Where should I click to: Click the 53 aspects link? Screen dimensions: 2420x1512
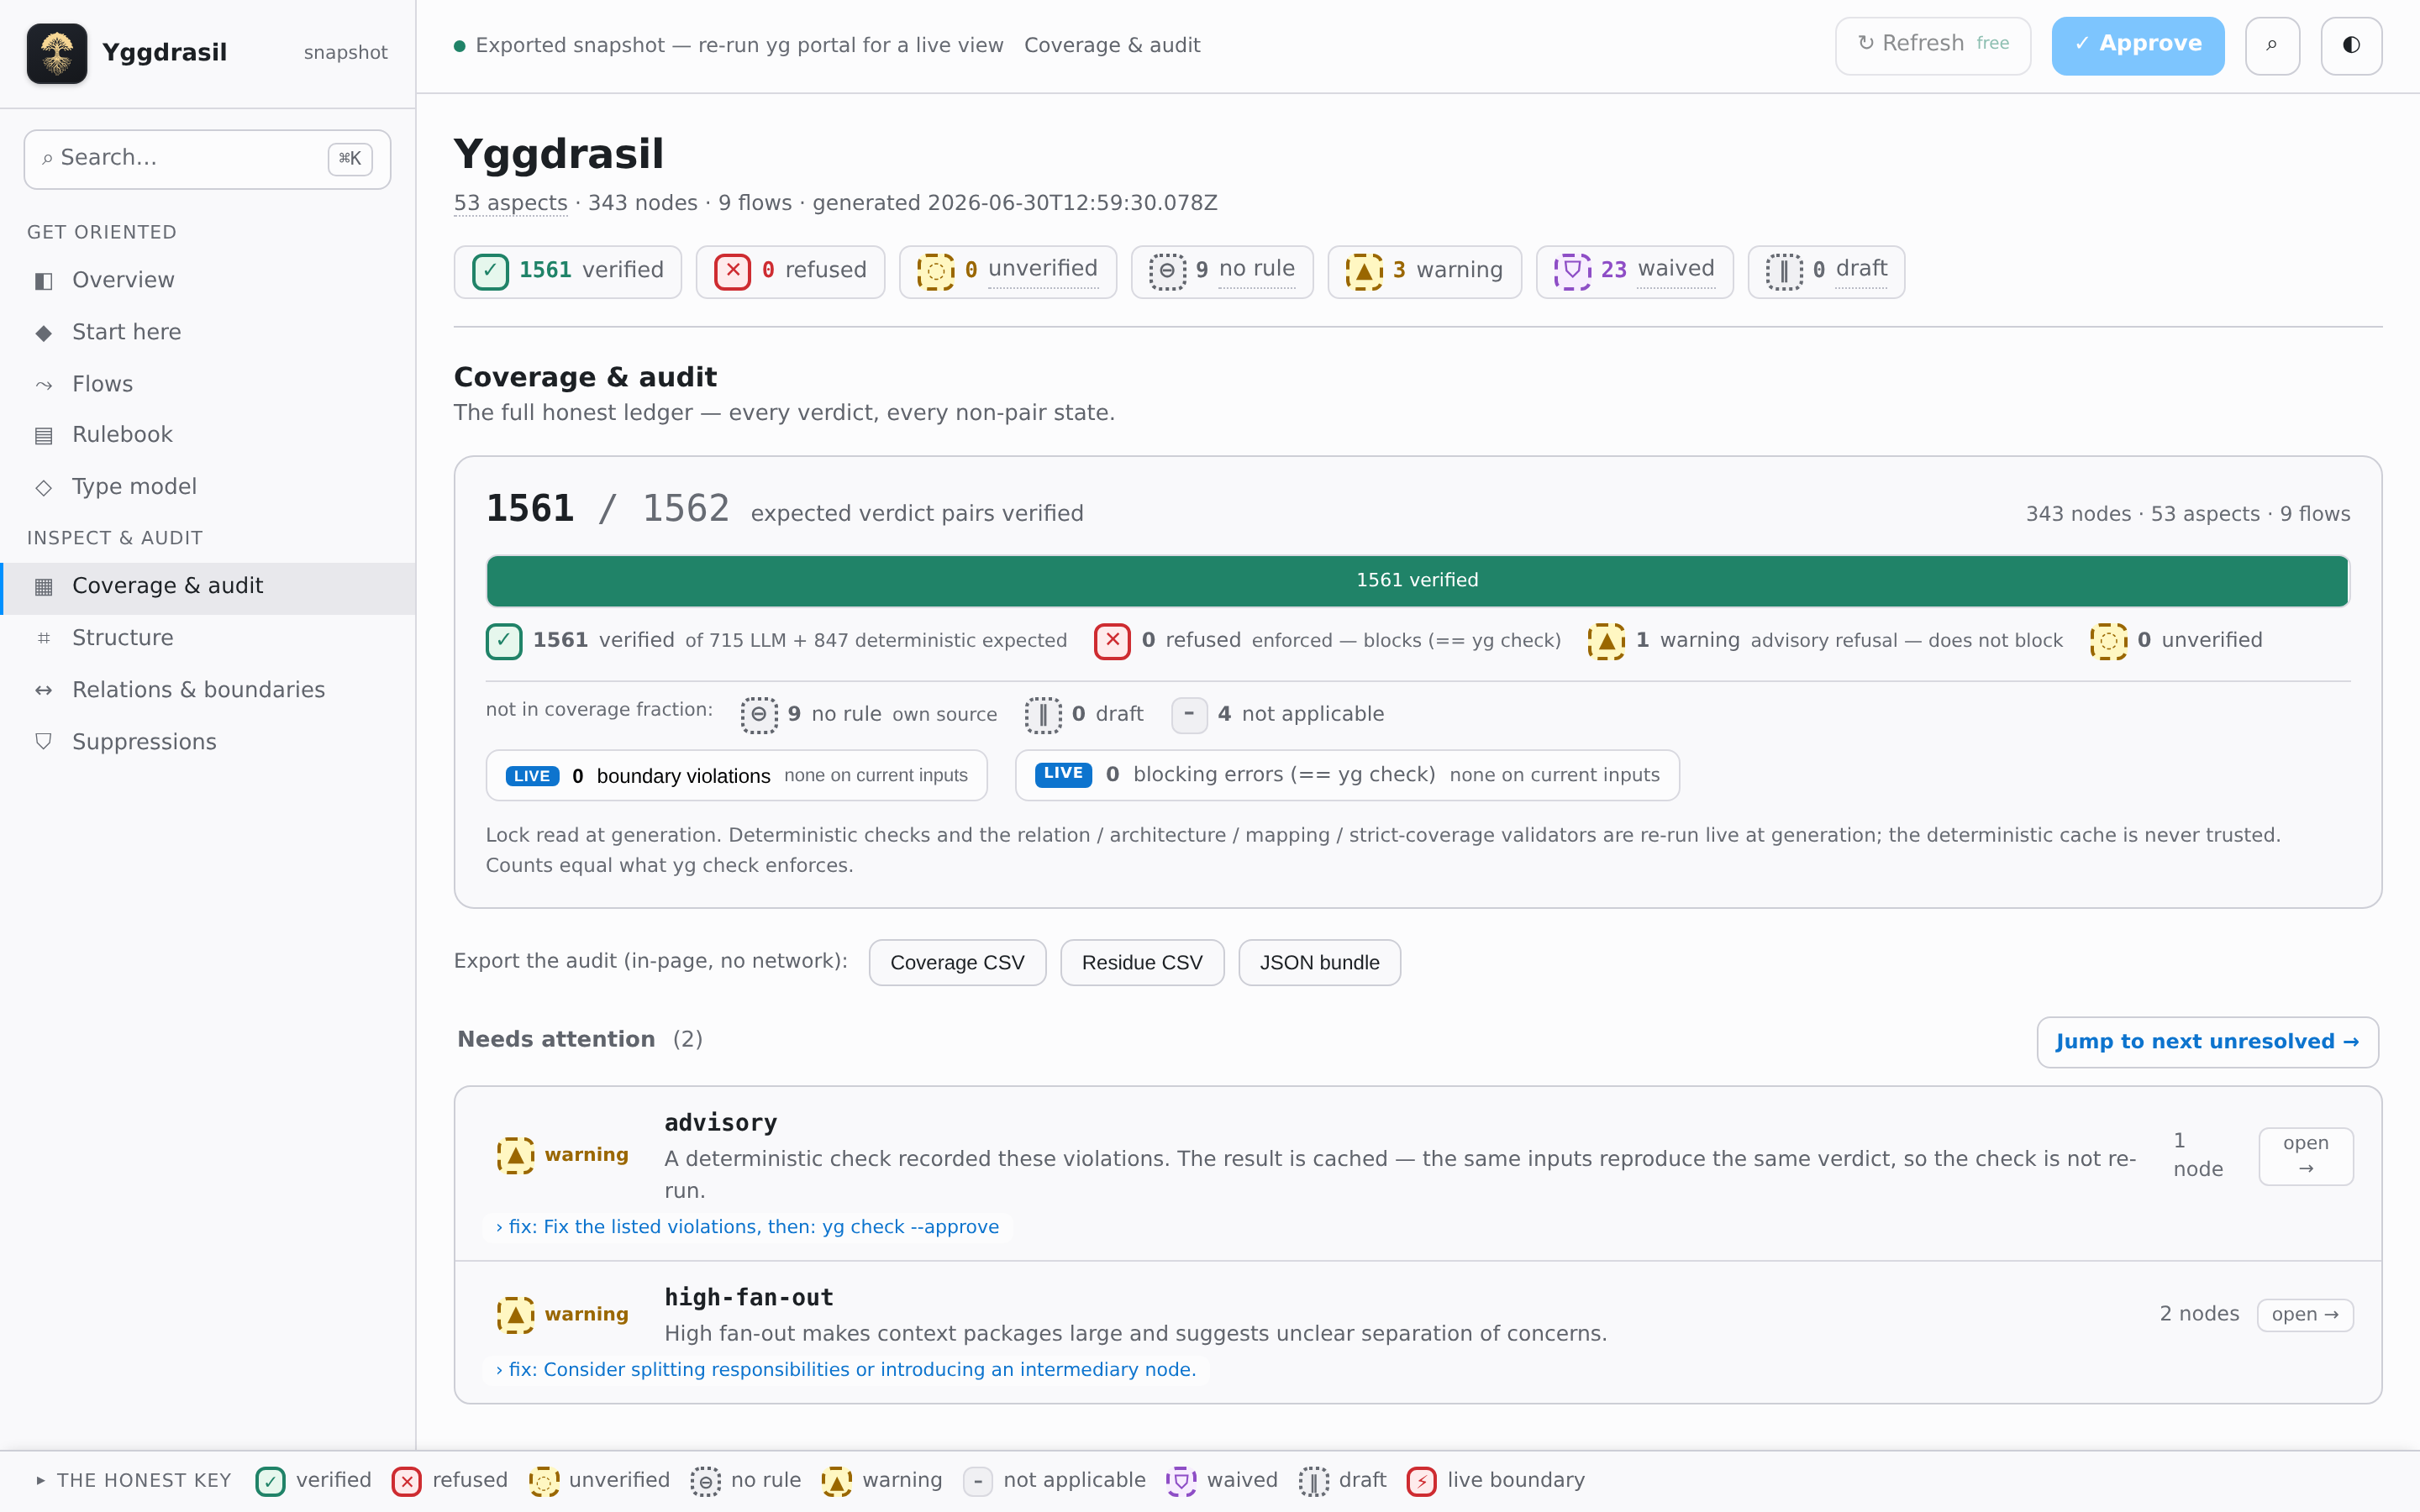(x=510, y=203)
